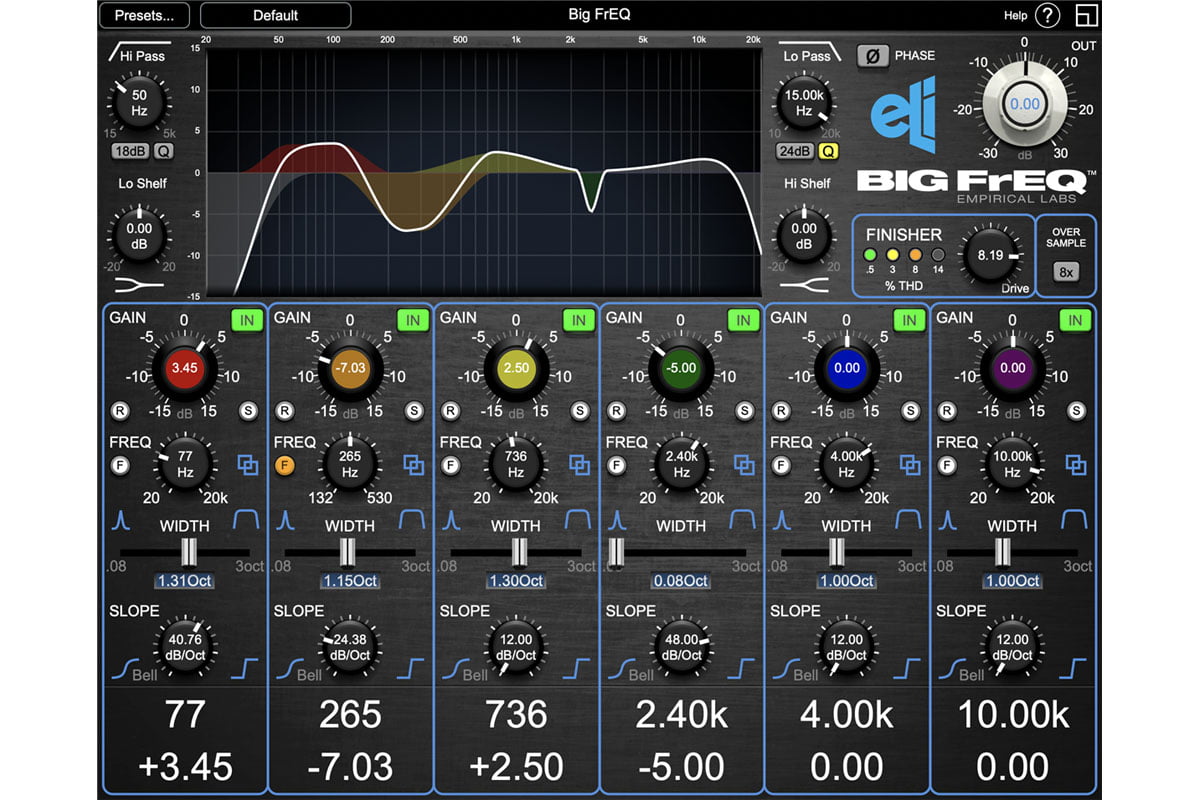Screen dimensions: 1200x800
Task: Click the R button on the 265 Hz band
Action: 286,410
